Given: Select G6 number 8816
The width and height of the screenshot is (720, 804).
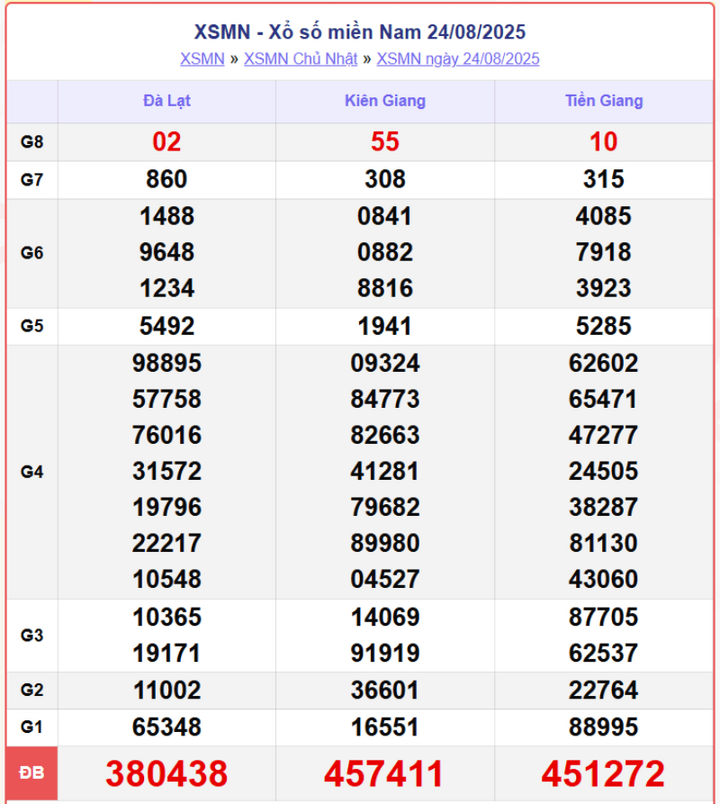Looking at the screenshot, I should 385,288.
